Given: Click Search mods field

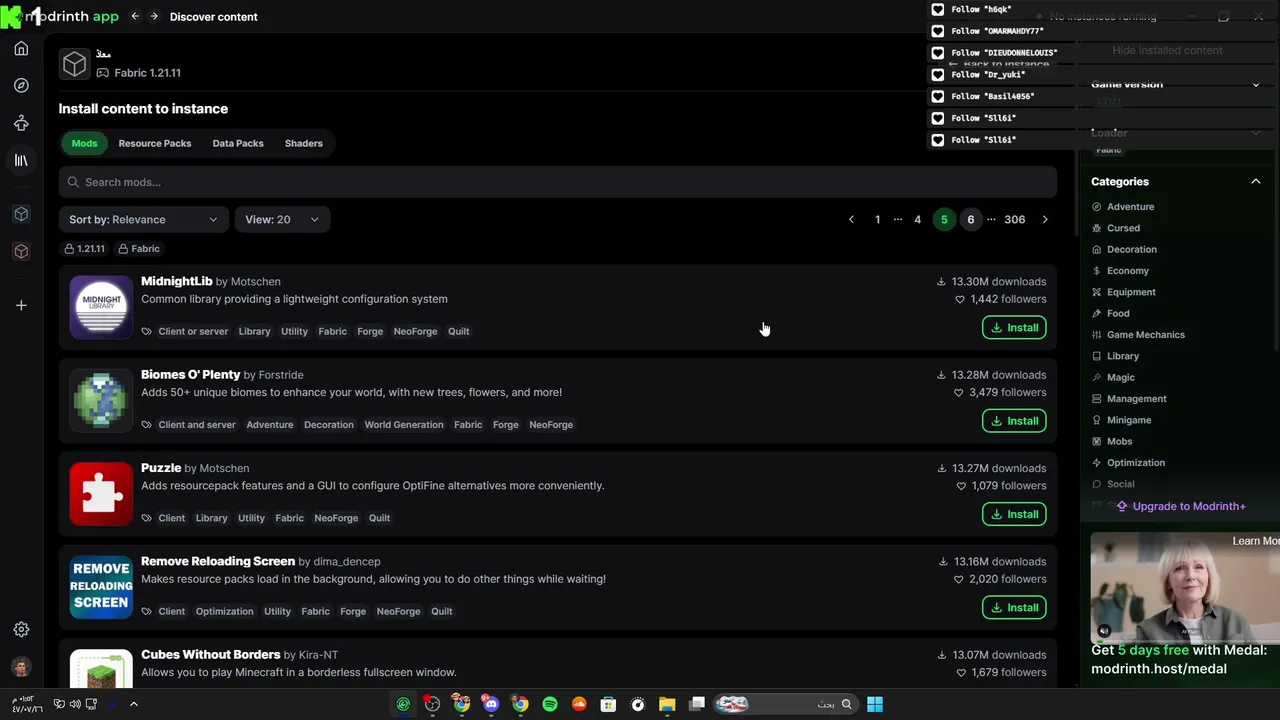Looking at the screenshot, I should [558, 182].
